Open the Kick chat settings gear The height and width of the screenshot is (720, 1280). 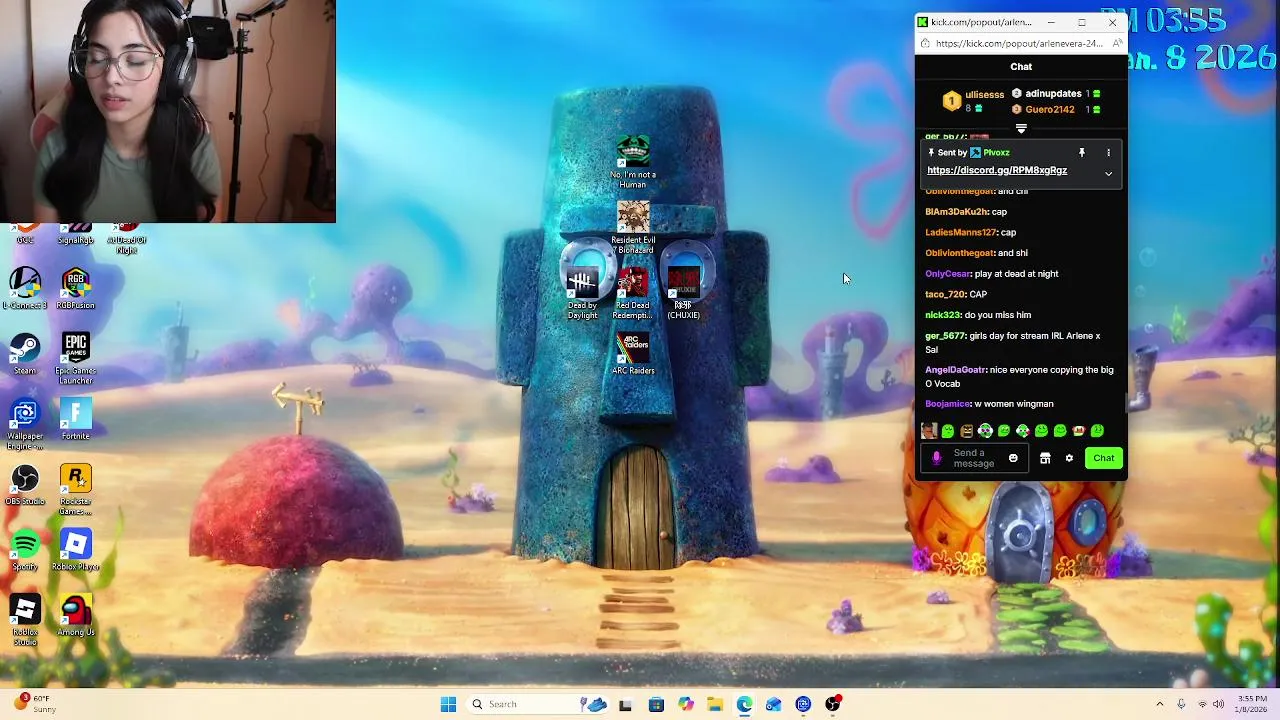[x=1069, y=458]
